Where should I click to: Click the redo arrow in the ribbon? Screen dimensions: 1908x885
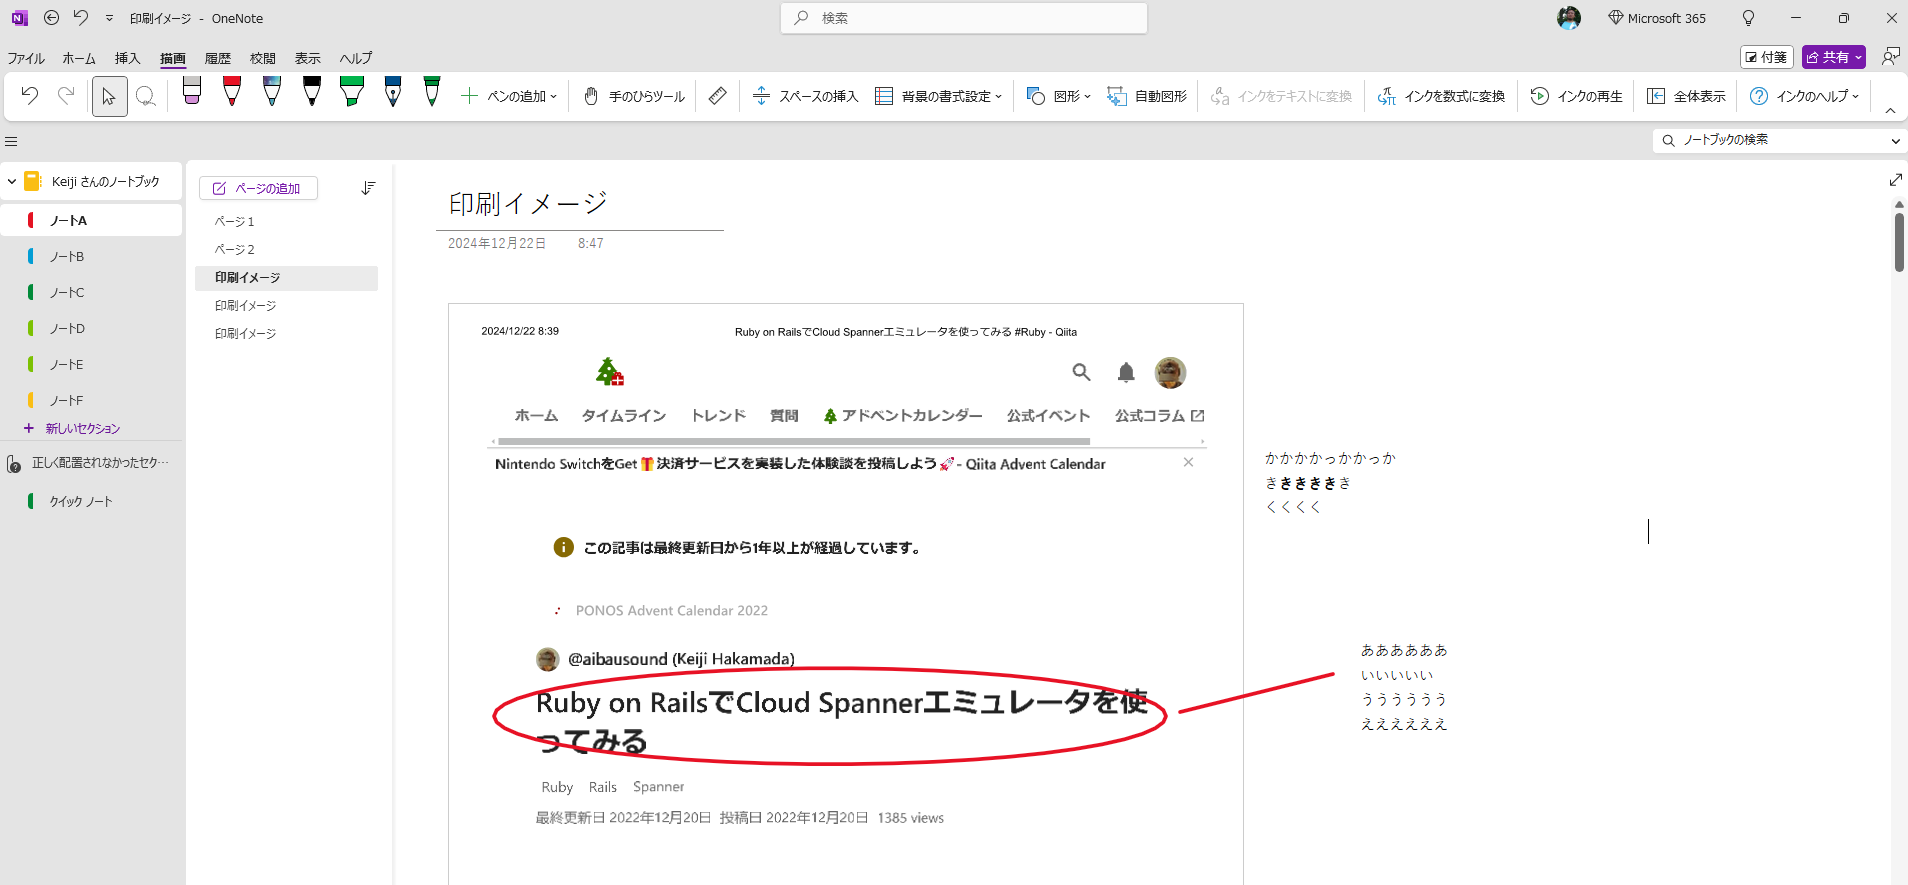point(66,96)
